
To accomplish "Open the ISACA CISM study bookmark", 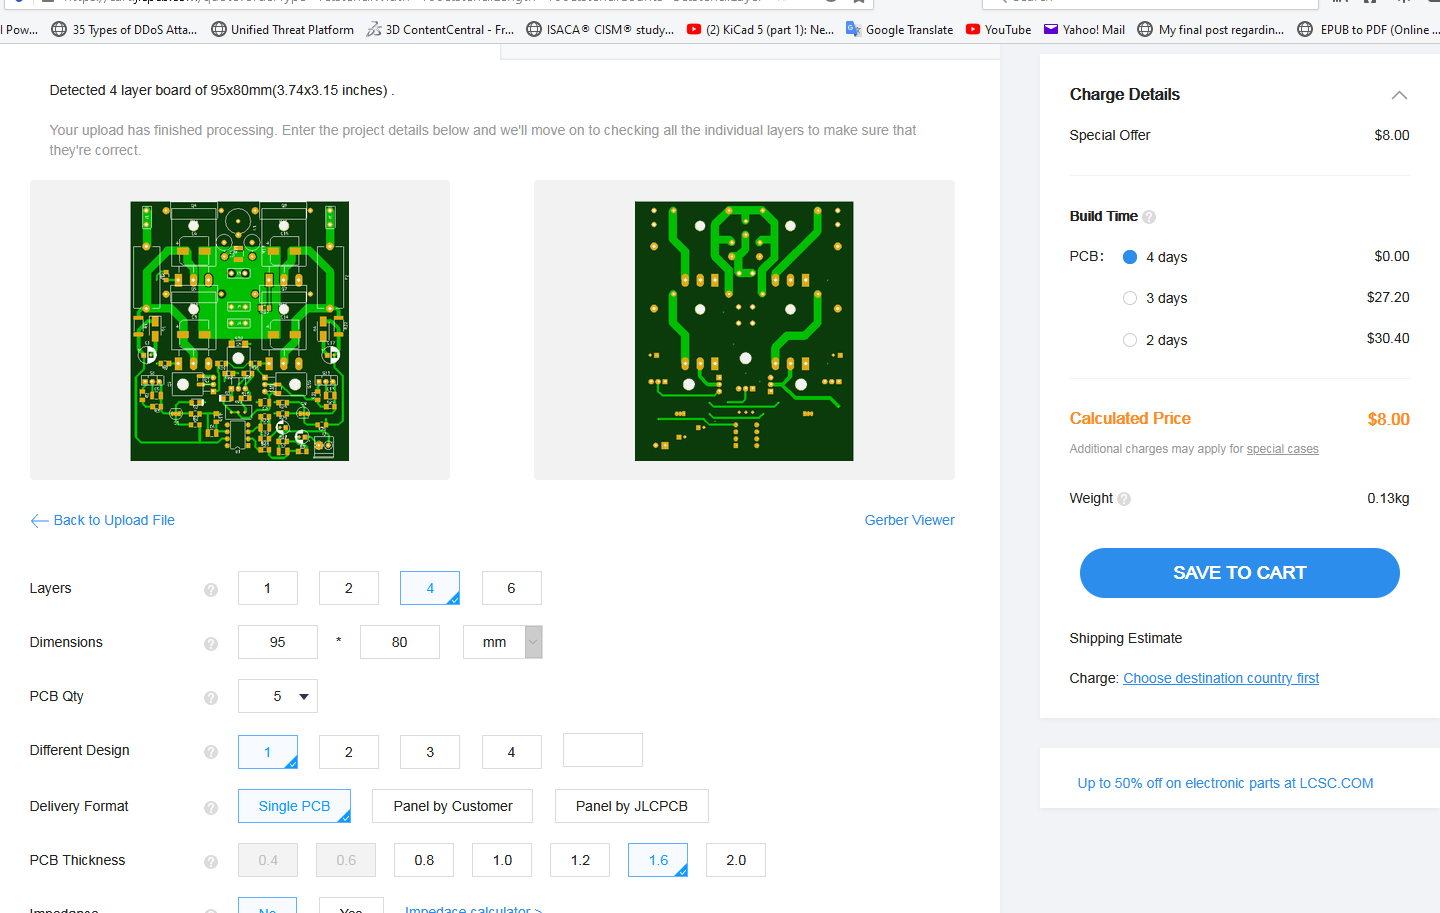I will pos(600,30).
